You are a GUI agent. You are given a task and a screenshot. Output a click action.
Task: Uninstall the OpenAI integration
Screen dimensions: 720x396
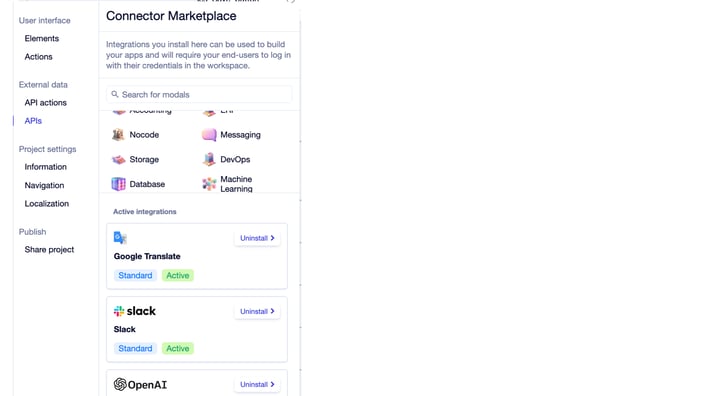click(257, 384)
